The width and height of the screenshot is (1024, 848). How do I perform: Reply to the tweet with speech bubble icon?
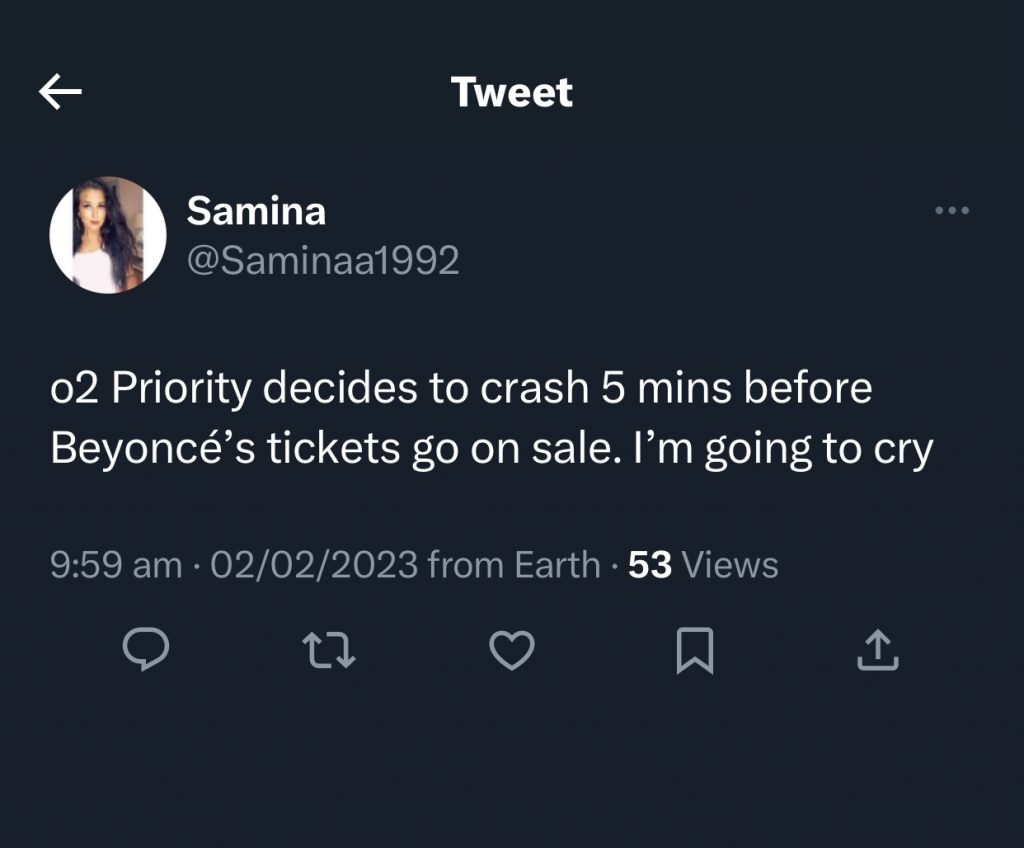tap(145, 650)
